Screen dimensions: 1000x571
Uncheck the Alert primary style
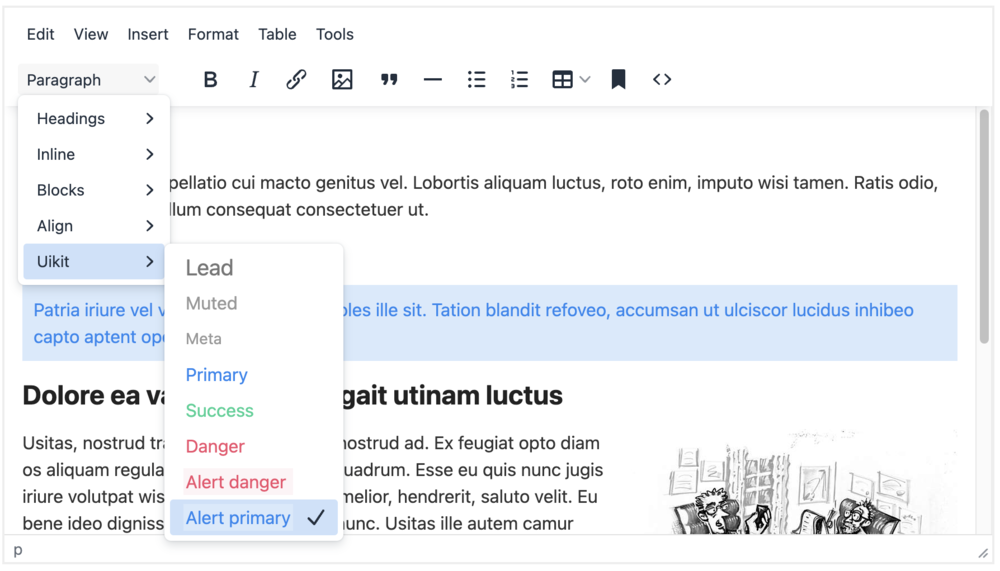pos(254,518)
